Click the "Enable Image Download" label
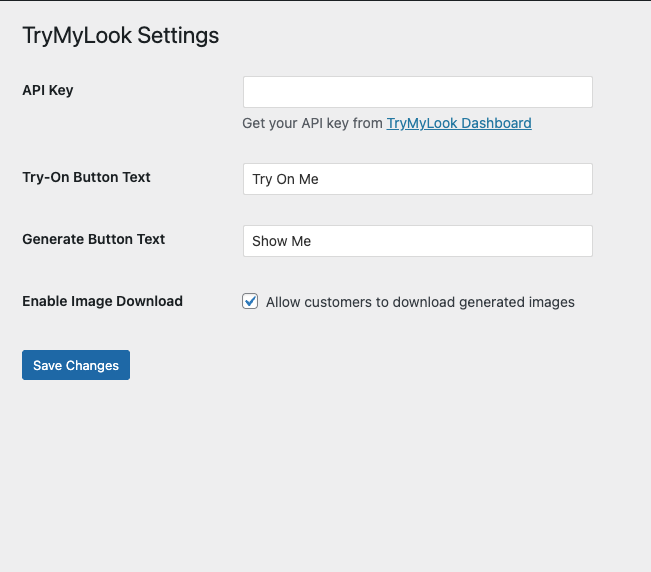Viewport: 651px width, 572px height. click(x=102, y=301)
